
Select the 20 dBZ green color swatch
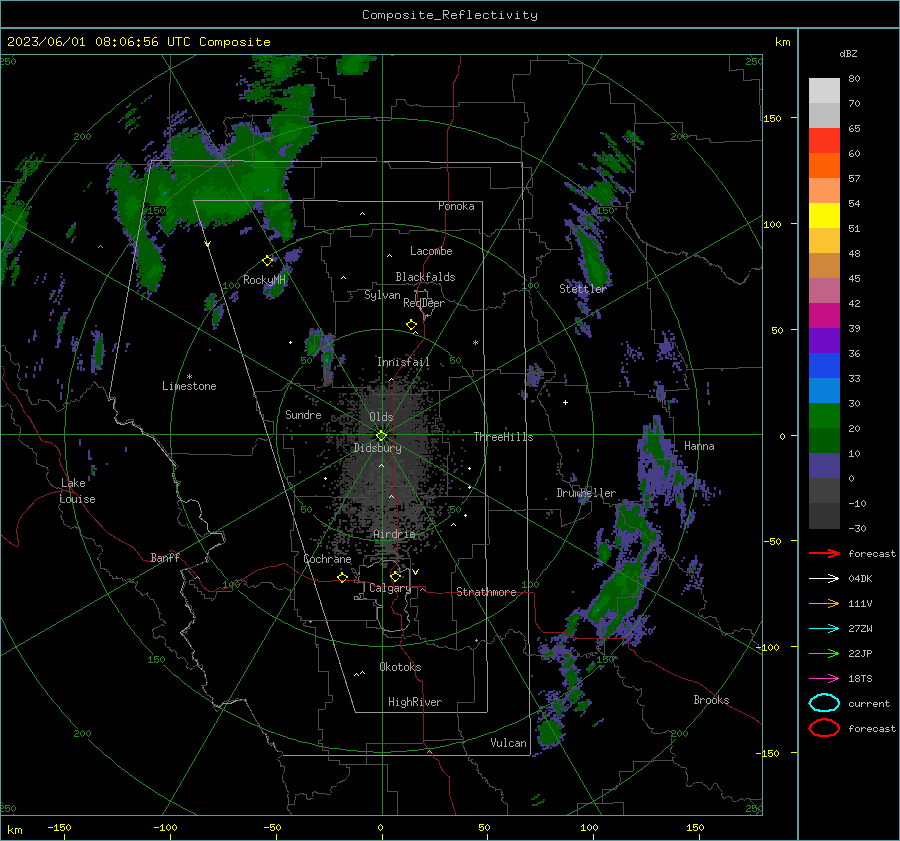pos(824,416)
